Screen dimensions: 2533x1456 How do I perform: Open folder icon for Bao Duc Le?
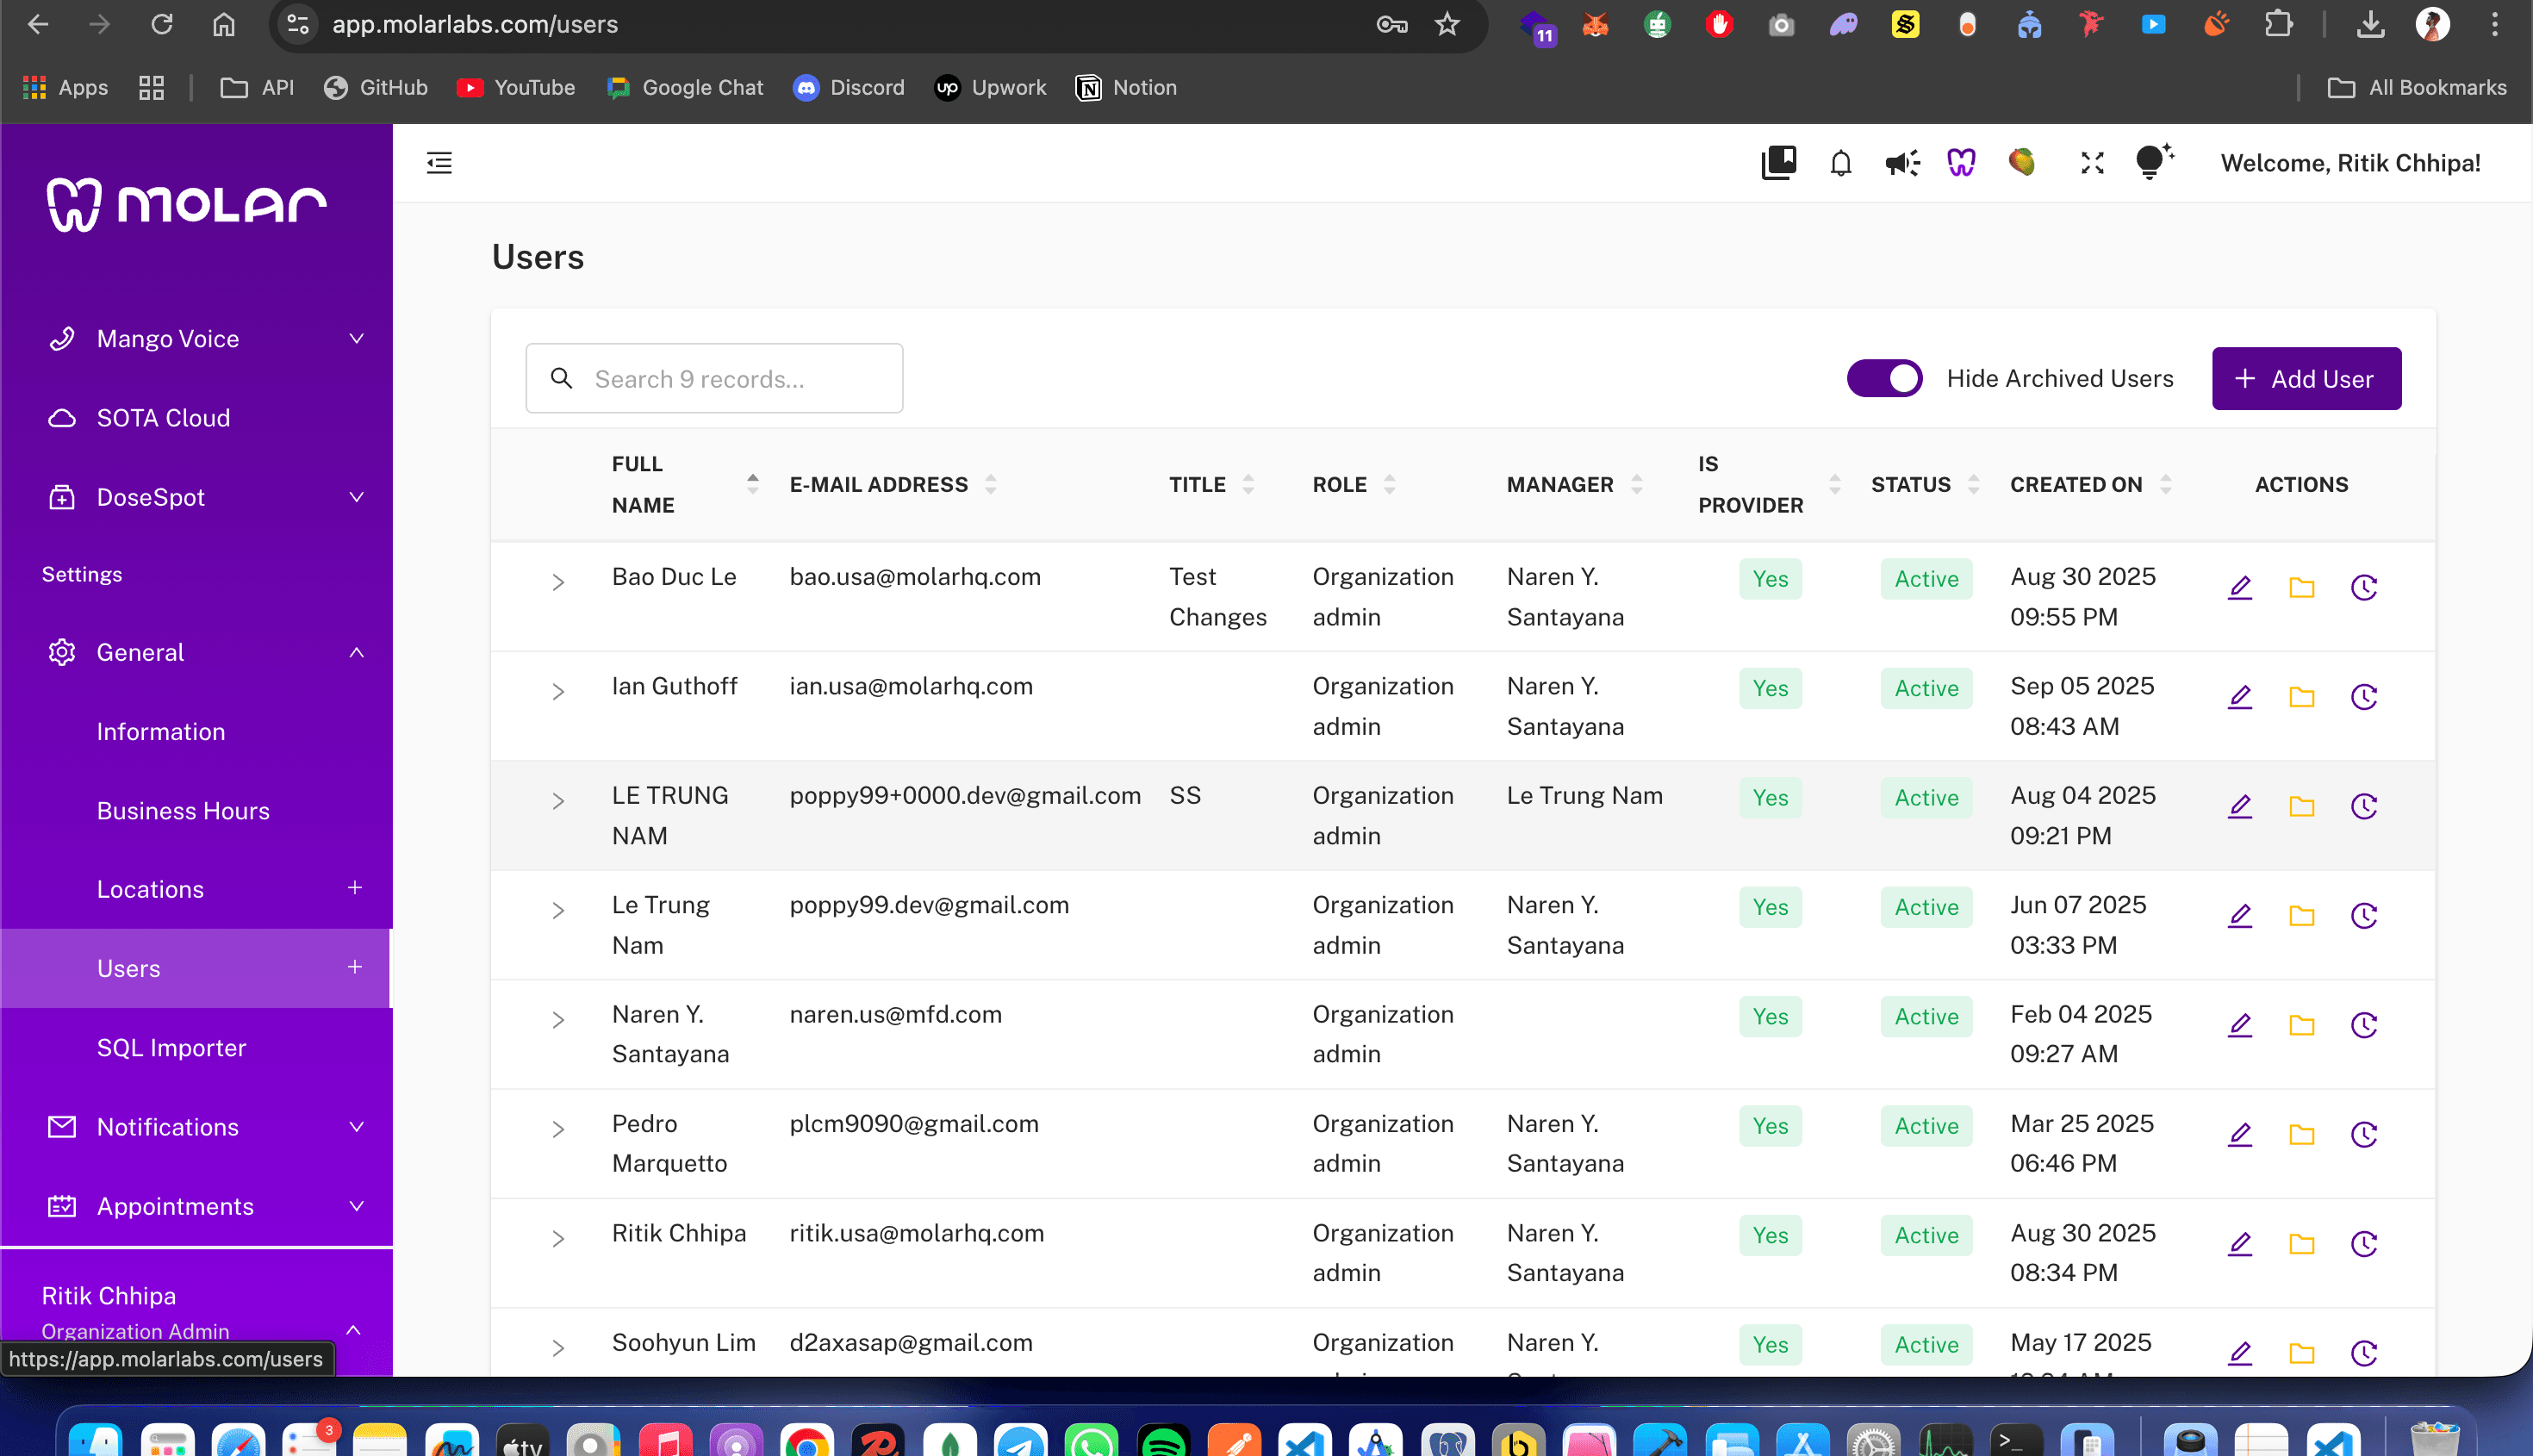pyautogui.click(x=2302, y=587)
